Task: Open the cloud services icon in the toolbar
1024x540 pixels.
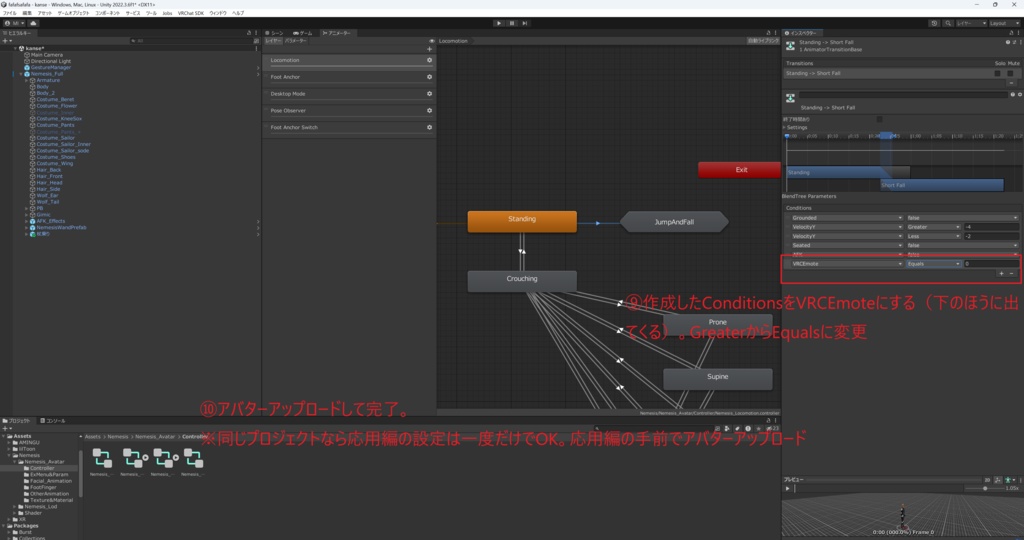Action: pyautogui.click(x=33, y=23)
